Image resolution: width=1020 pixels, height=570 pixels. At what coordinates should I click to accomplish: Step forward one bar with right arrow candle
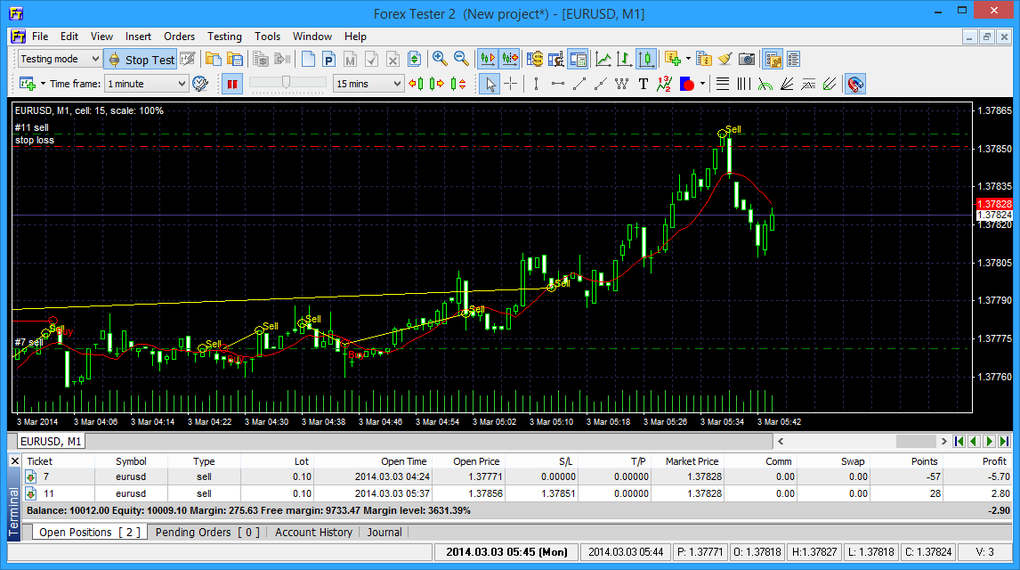point(437,83)
